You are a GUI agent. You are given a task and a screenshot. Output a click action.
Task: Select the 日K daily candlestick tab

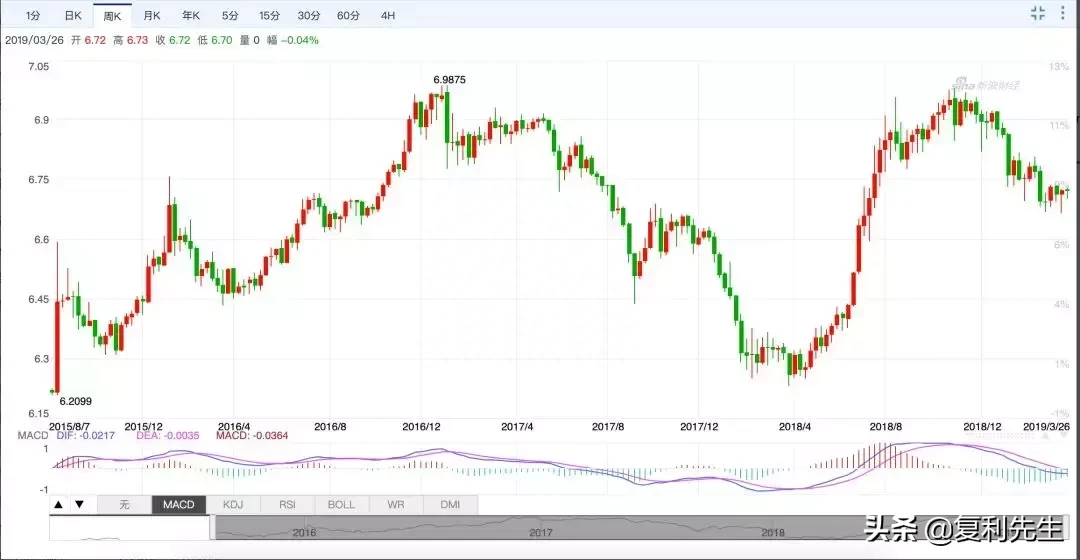point(72,16)
